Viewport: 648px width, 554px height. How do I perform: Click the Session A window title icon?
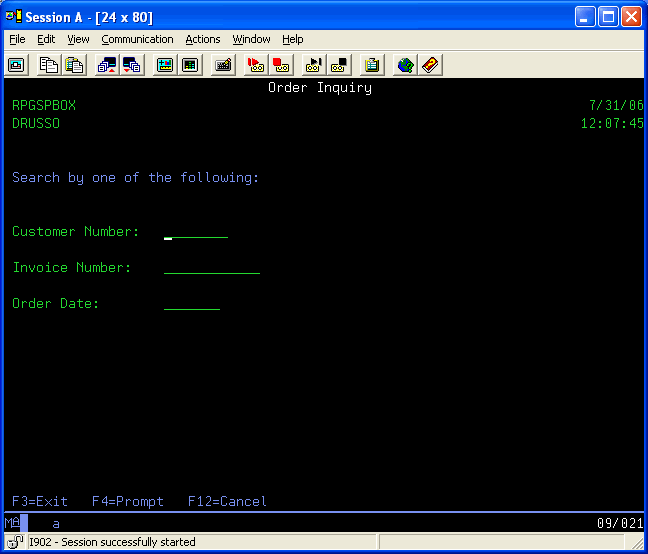click(x=13, y=17)
